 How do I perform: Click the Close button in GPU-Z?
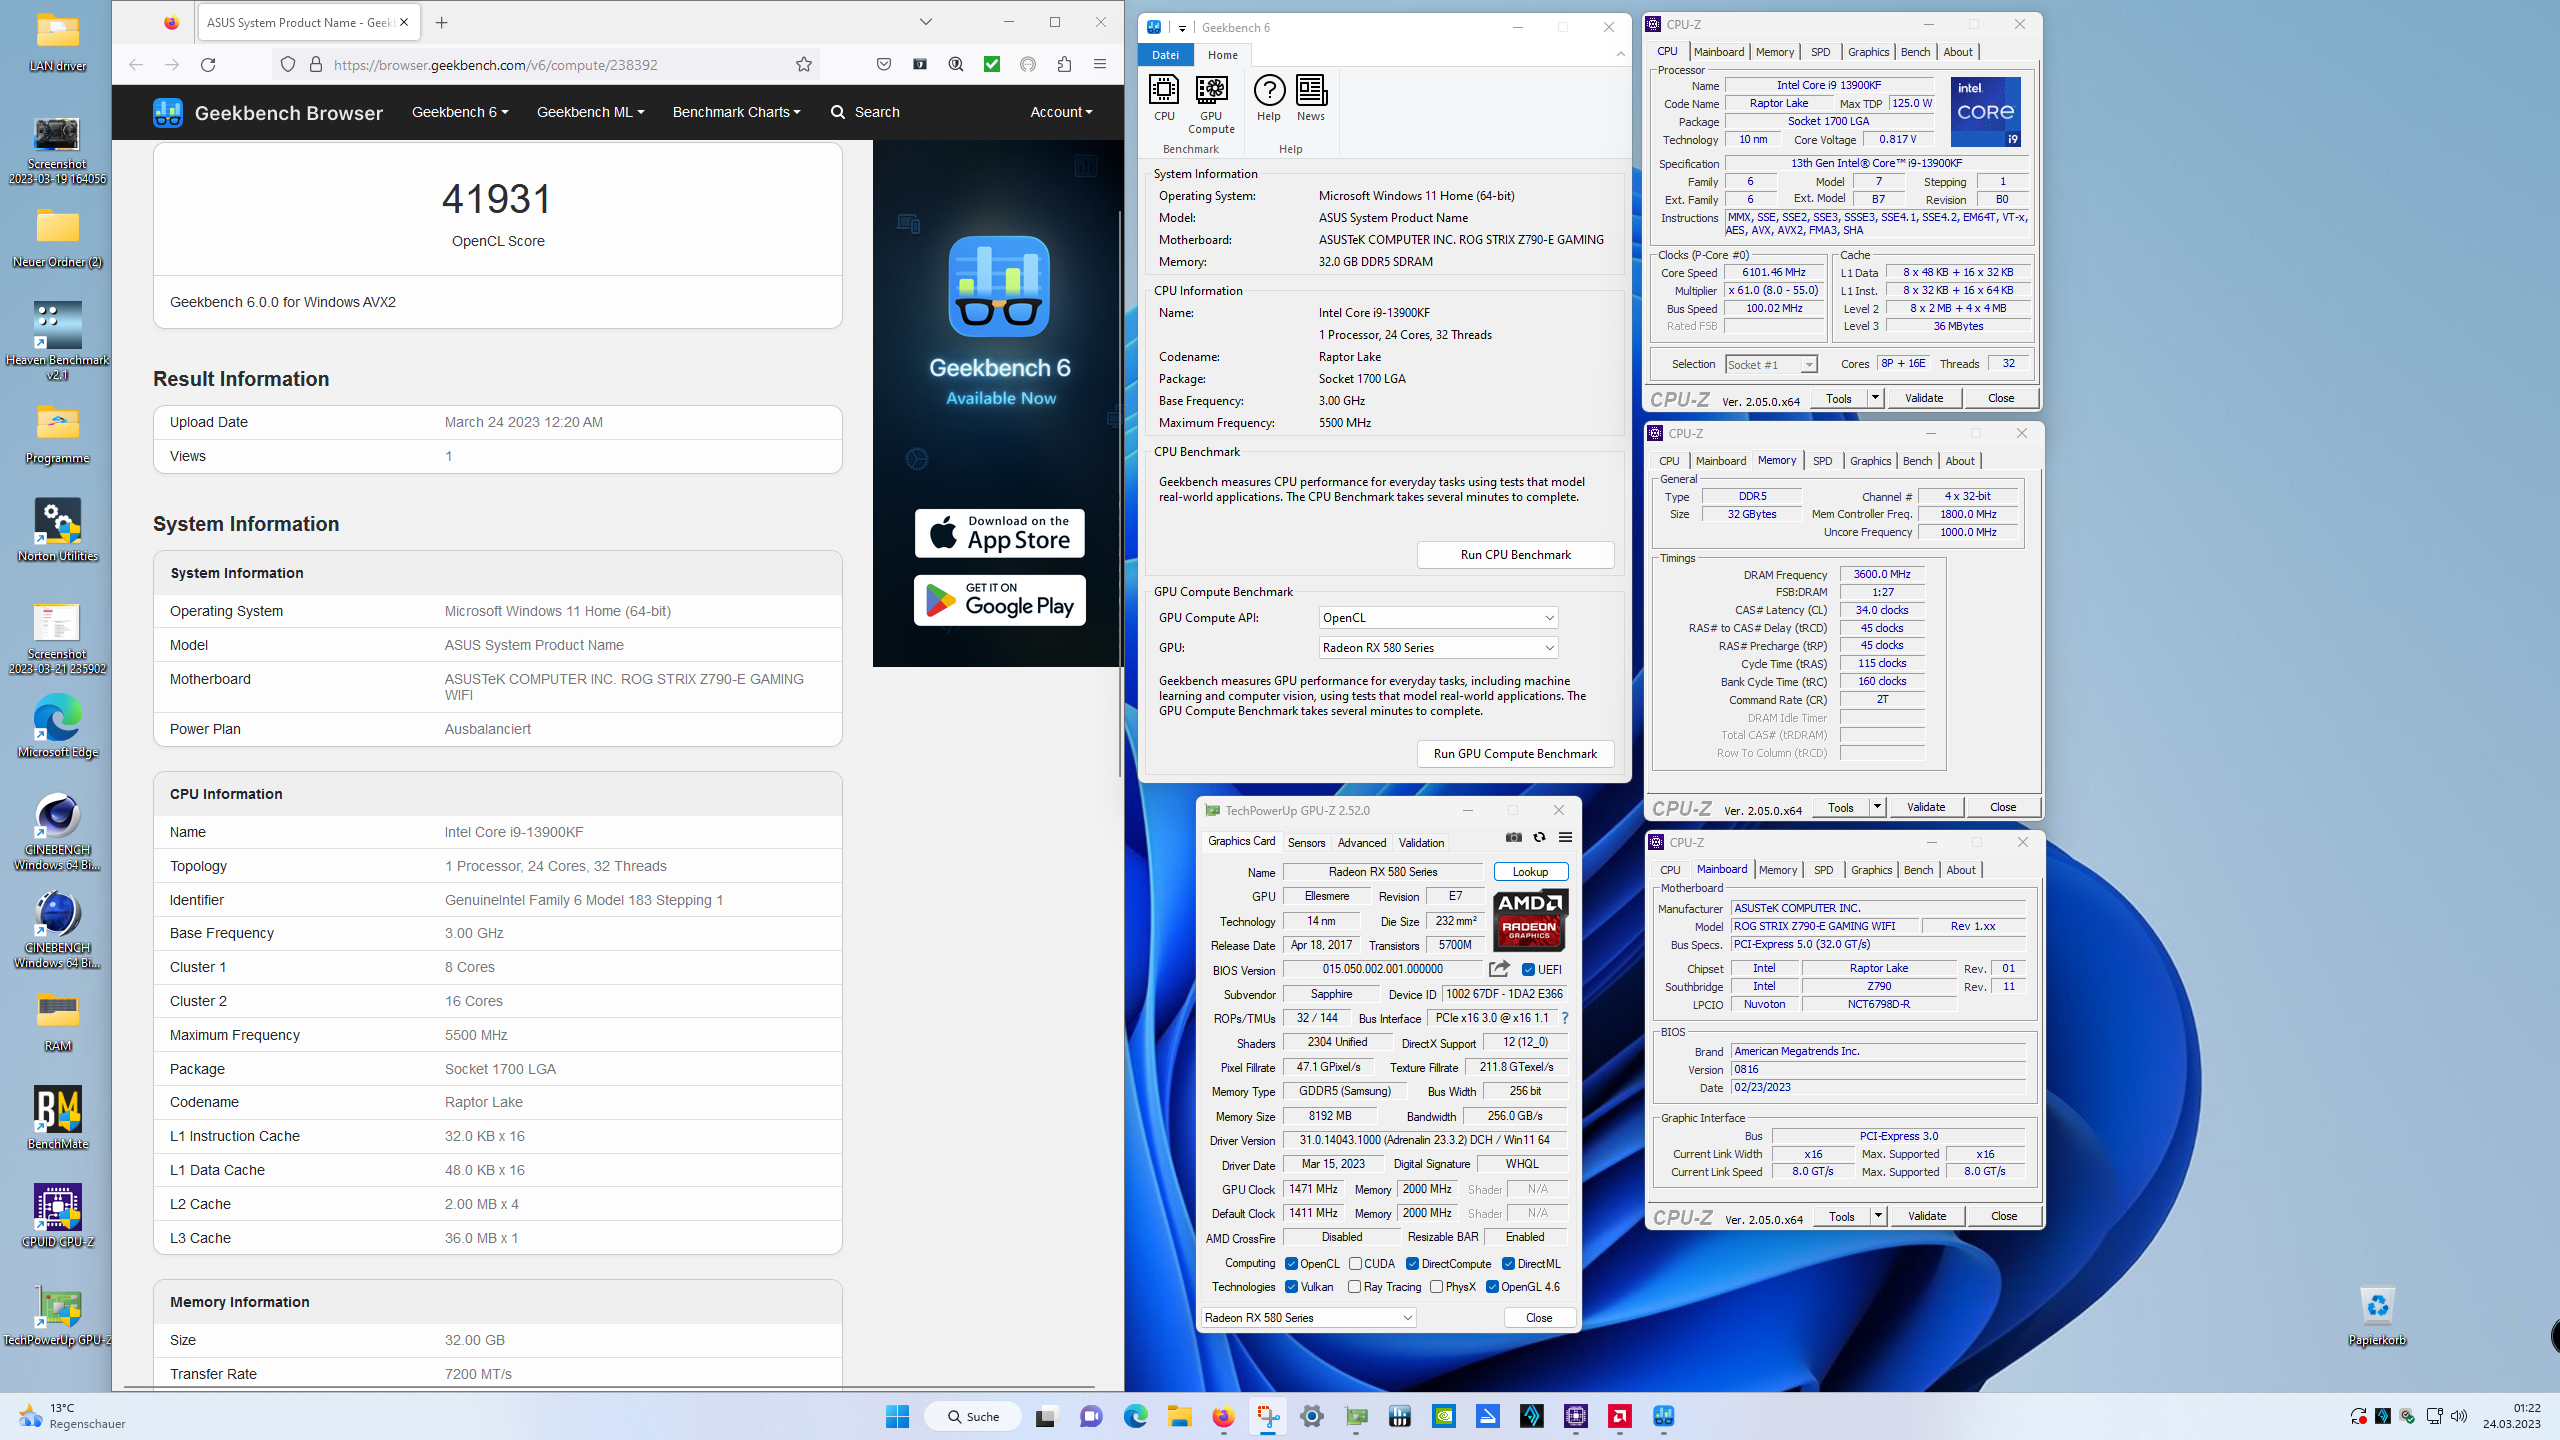[1539, 1318]
